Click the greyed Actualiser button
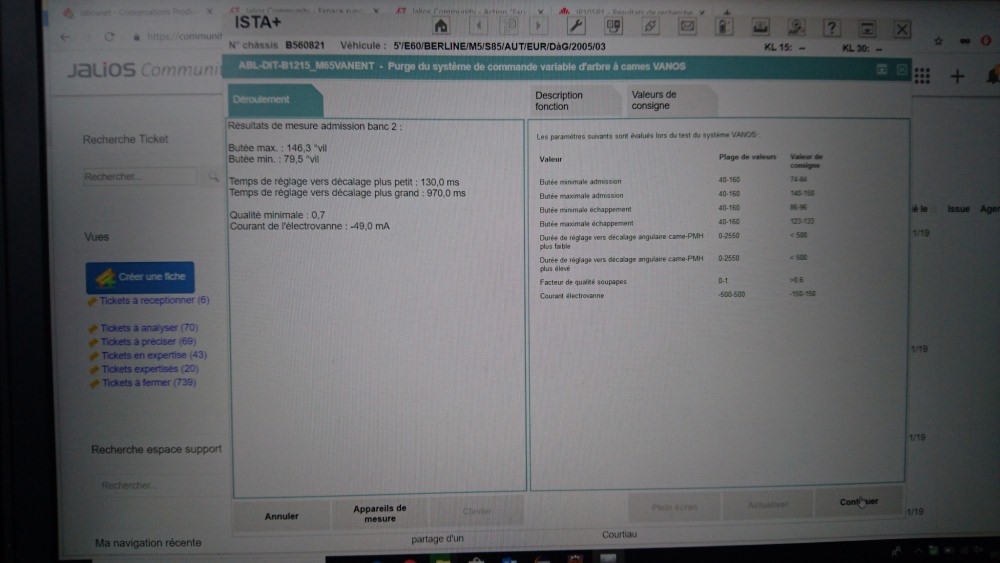This screenshot has width=1000, height=563. (x=767, y=504)
